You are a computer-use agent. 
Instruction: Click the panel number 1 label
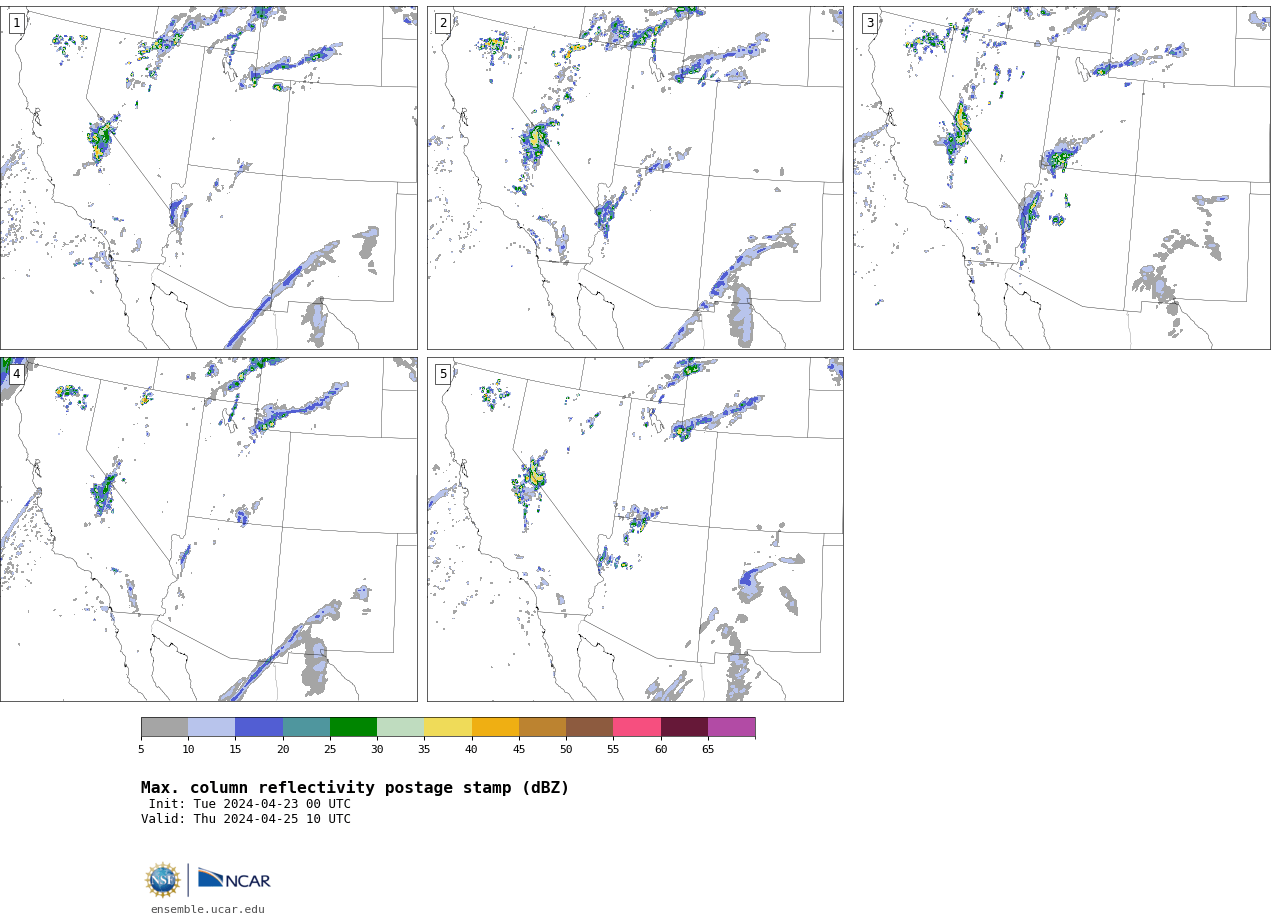pos(17,23)
